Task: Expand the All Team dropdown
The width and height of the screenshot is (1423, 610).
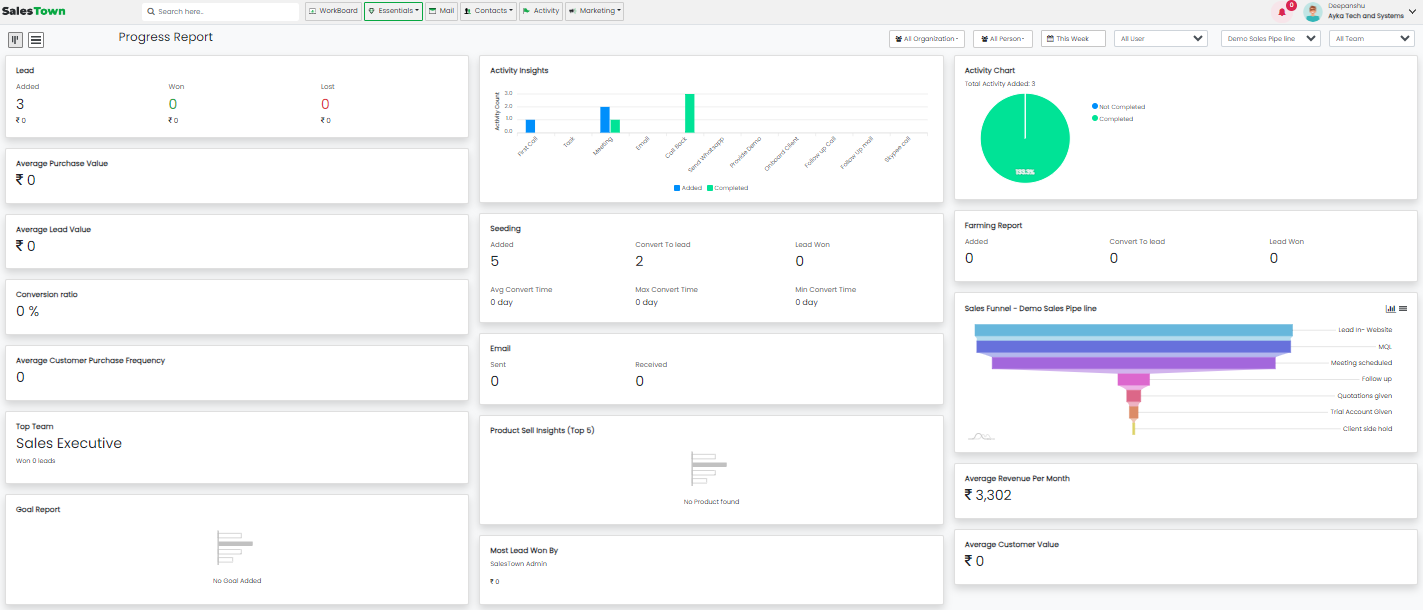Action: point(1370,39)
